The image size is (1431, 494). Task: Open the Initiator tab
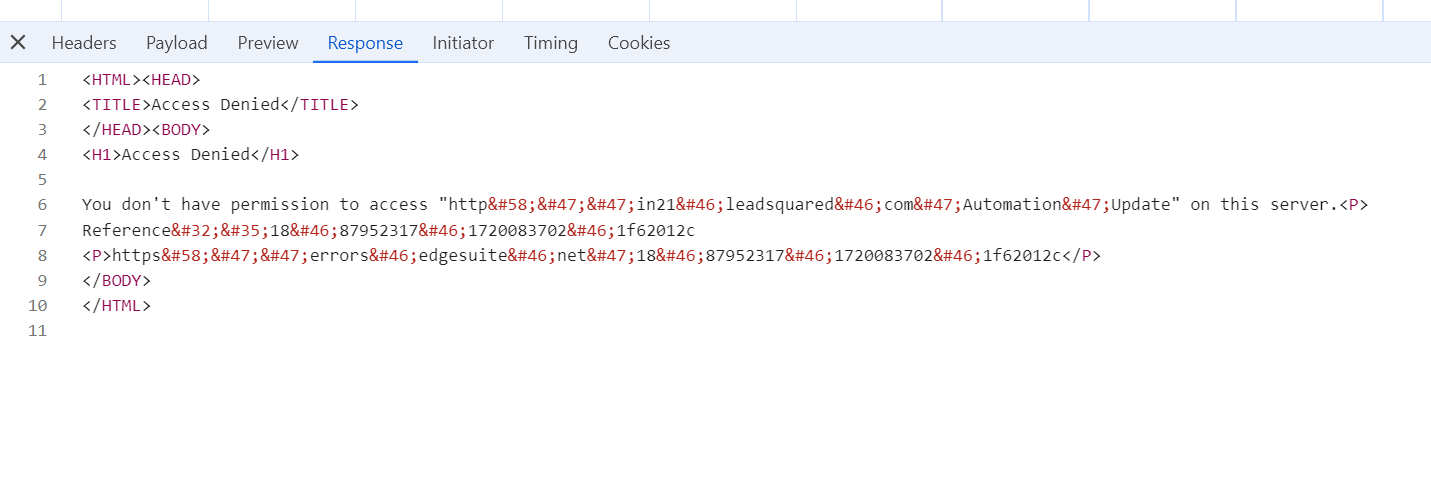point(463,43)
